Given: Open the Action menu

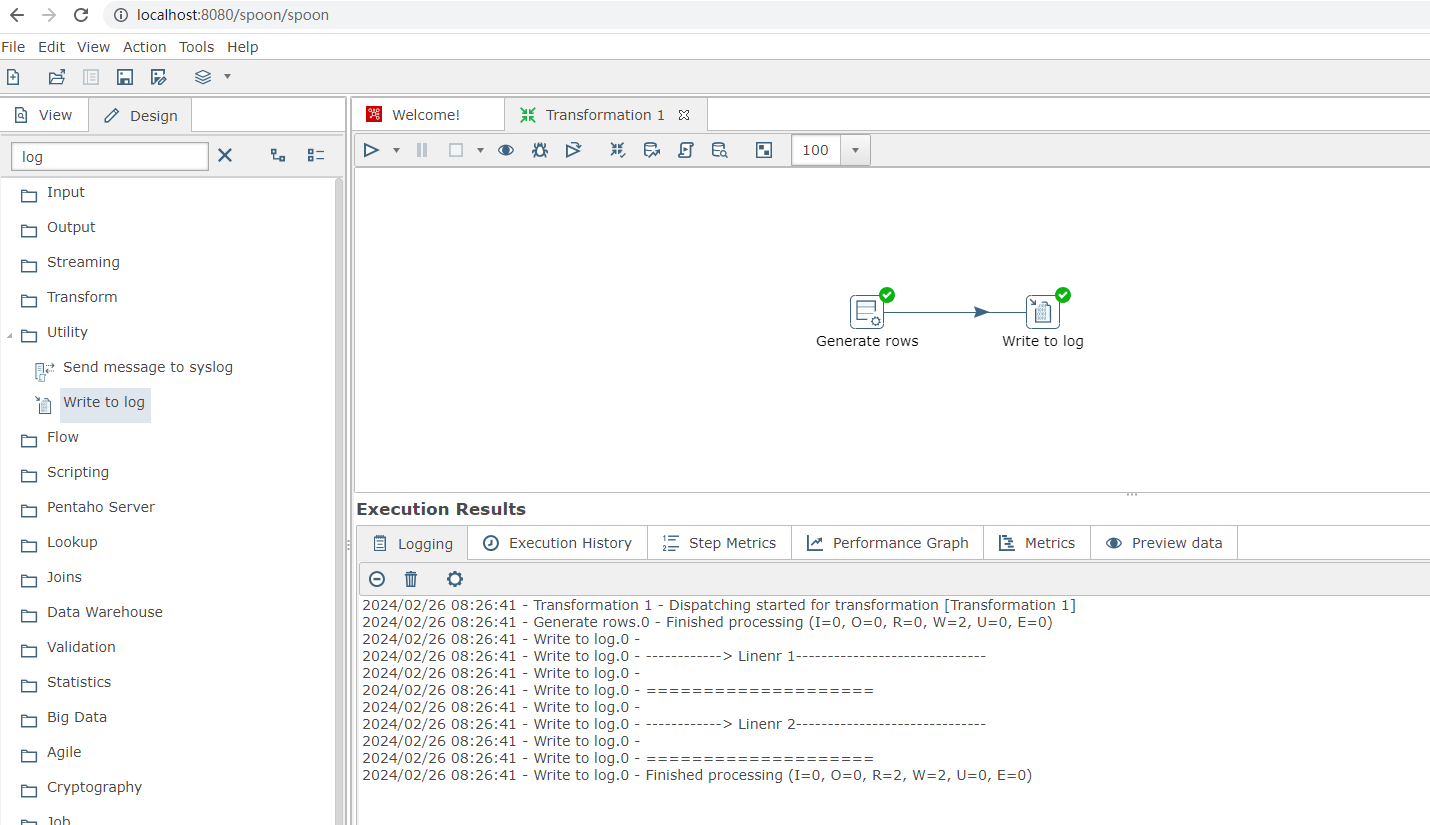Looking at the screenshot, I should 144,47.
